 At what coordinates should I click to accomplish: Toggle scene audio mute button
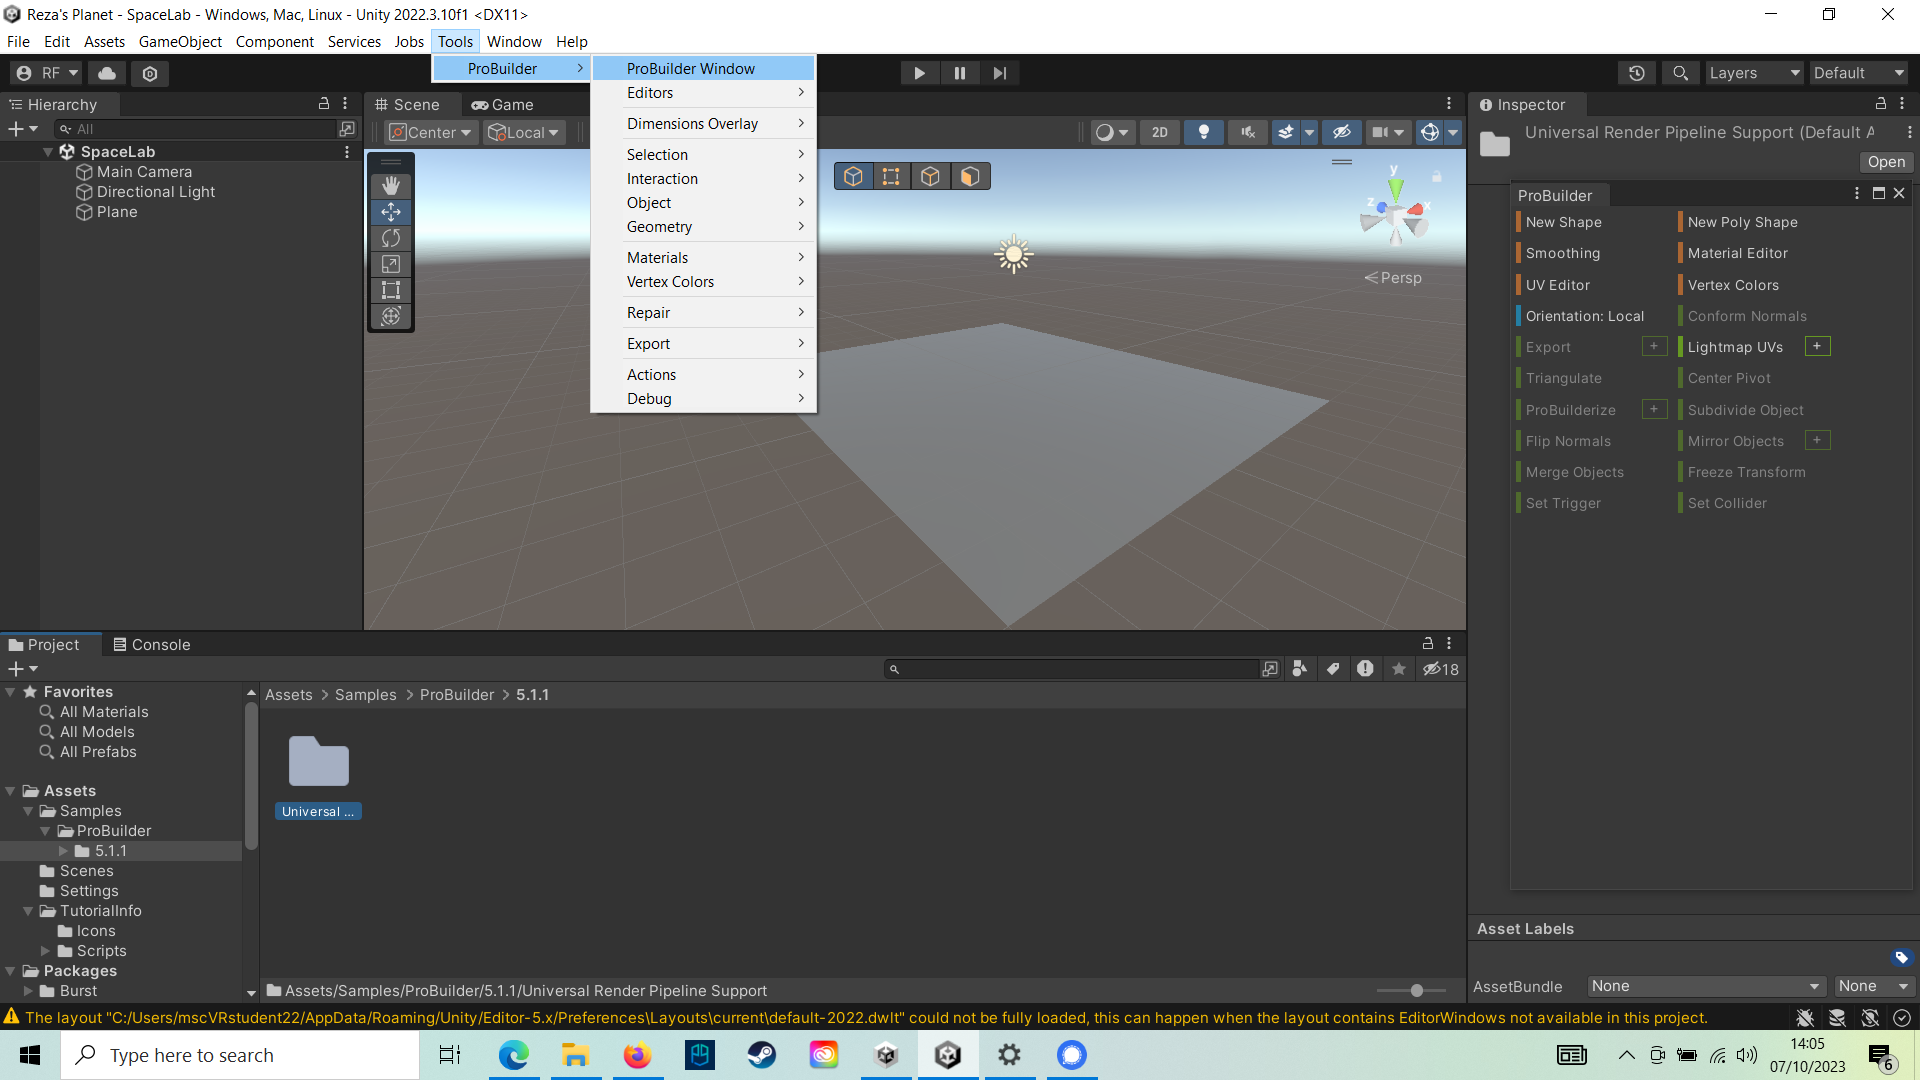[x=1247, y=132]
